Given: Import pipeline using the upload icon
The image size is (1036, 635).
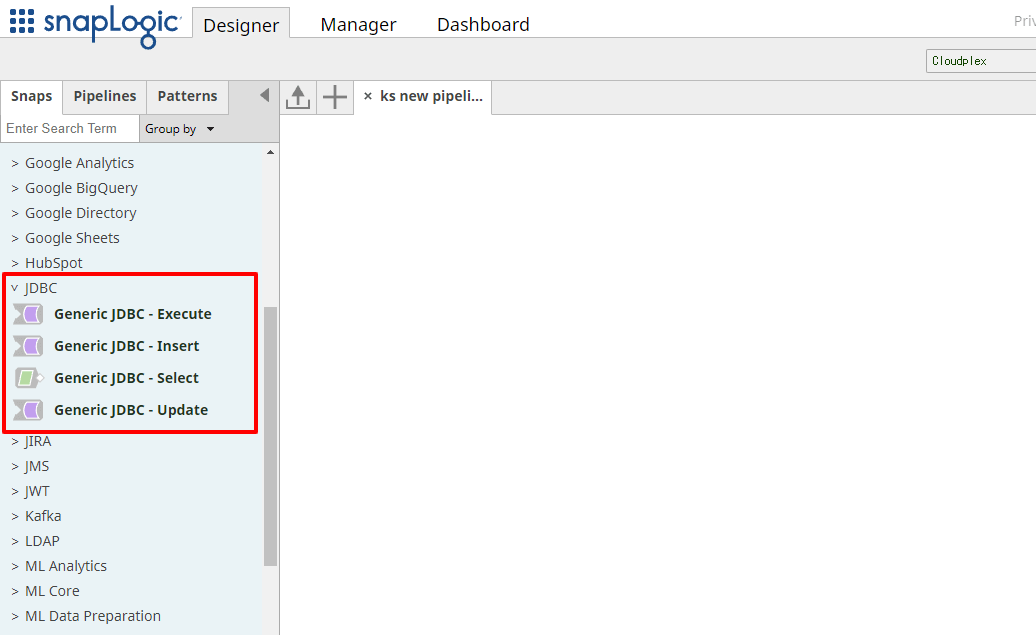Looking at the screenshot, I should pyautogui.click(x=298, y=97).
